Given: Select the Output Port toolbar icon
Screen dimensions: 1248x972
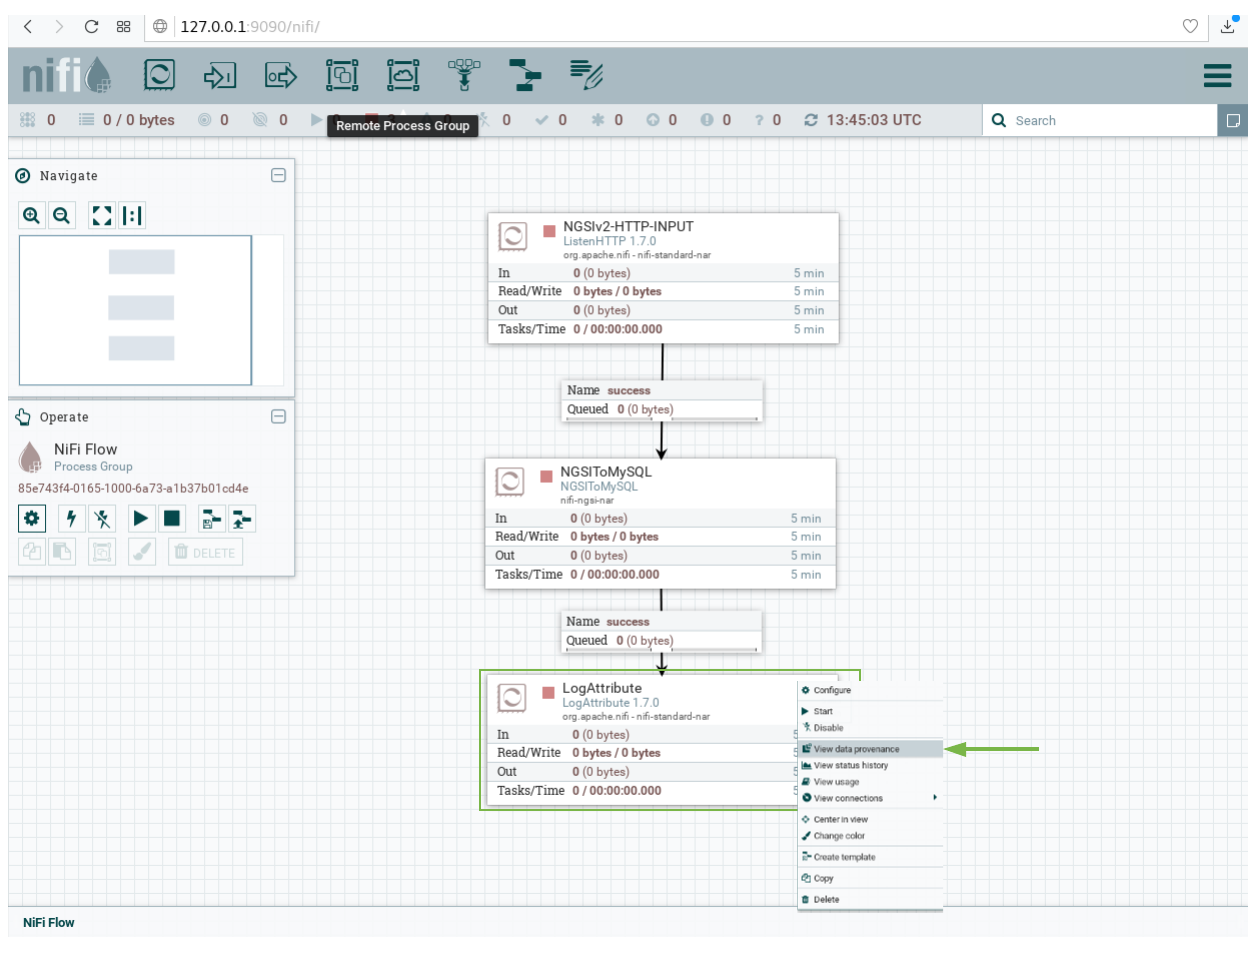Looking at the screenshot, I should [281, 75].
